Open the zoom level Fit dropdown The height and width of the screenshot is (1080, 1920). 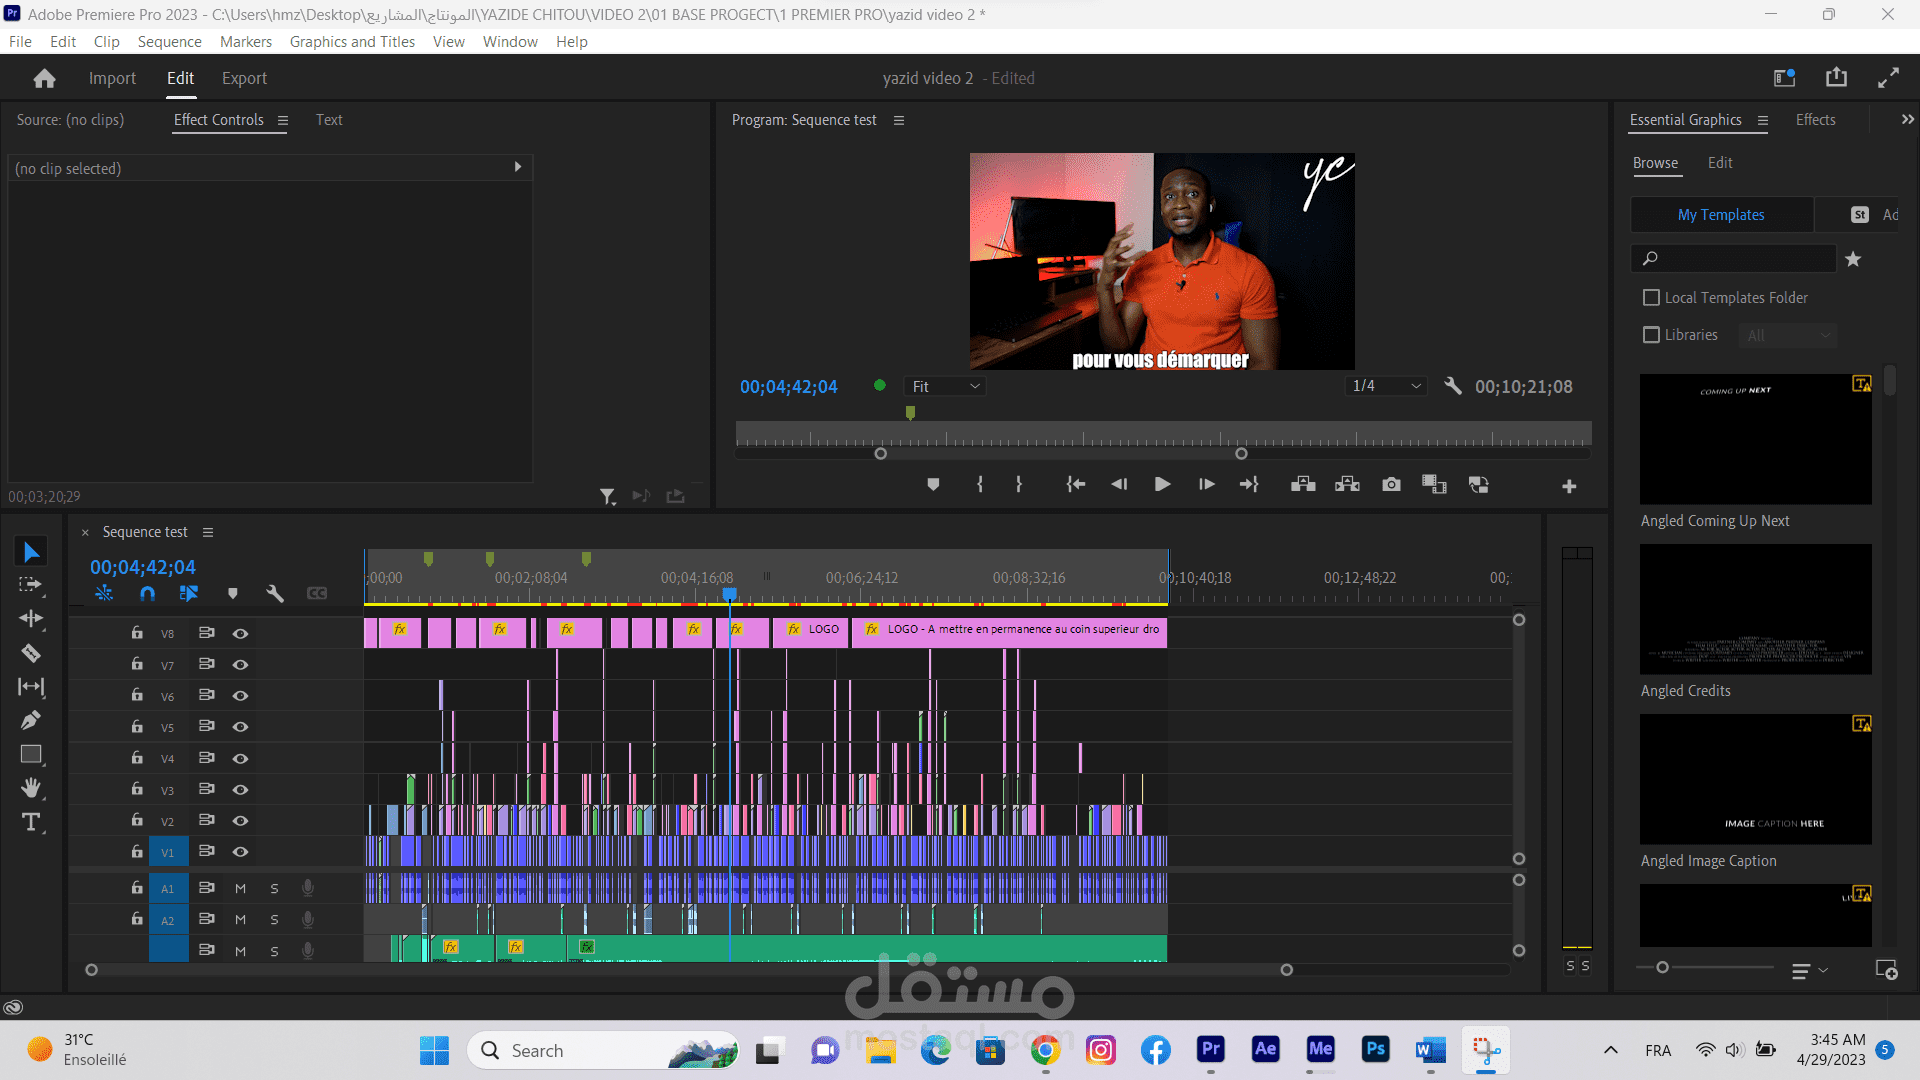pyautogui.click(x=944, y=385)
